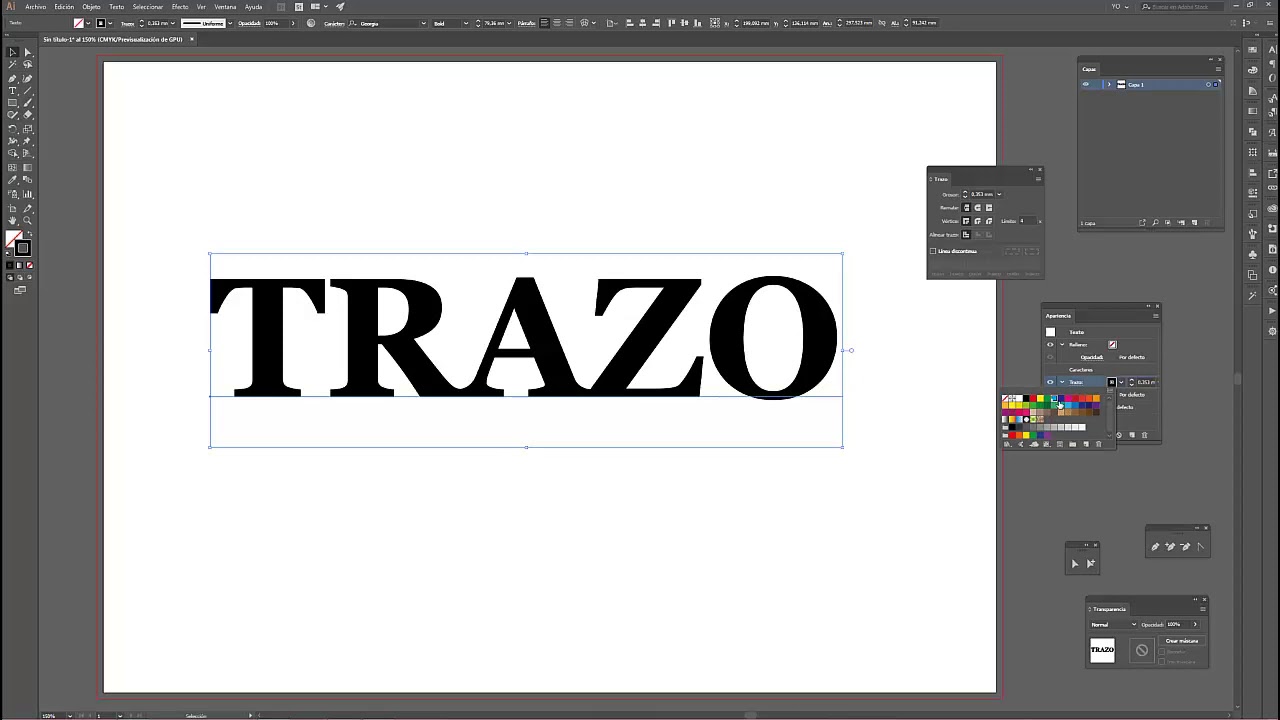This screenshot has height=720, width=1280.
Task: Select the Direct Selection tool
Action: tap(27, 52)
